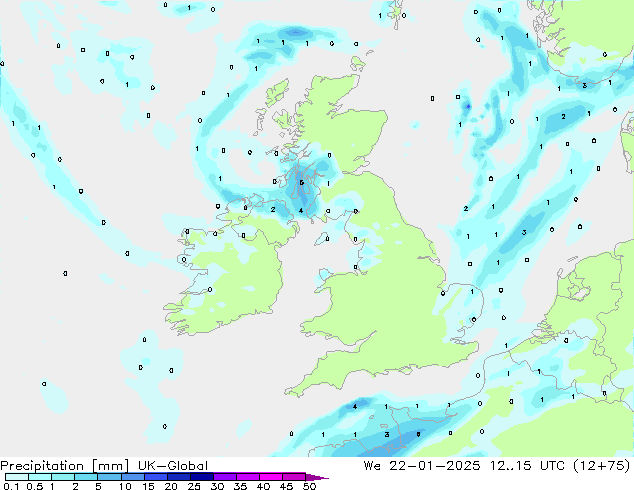Screen dimensions: 634x490
Task: Click the '35' legend scale label
Action: 240,486
